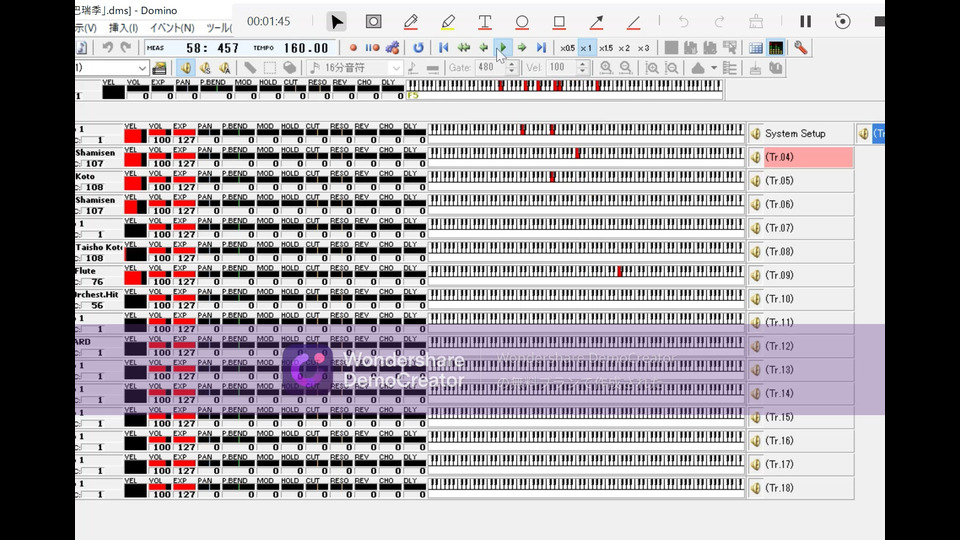Image resolution: width=960 pixels, height=540 pixels.
Task: Click the track properties icon beside the track dropdown
Action: [159, 68]
